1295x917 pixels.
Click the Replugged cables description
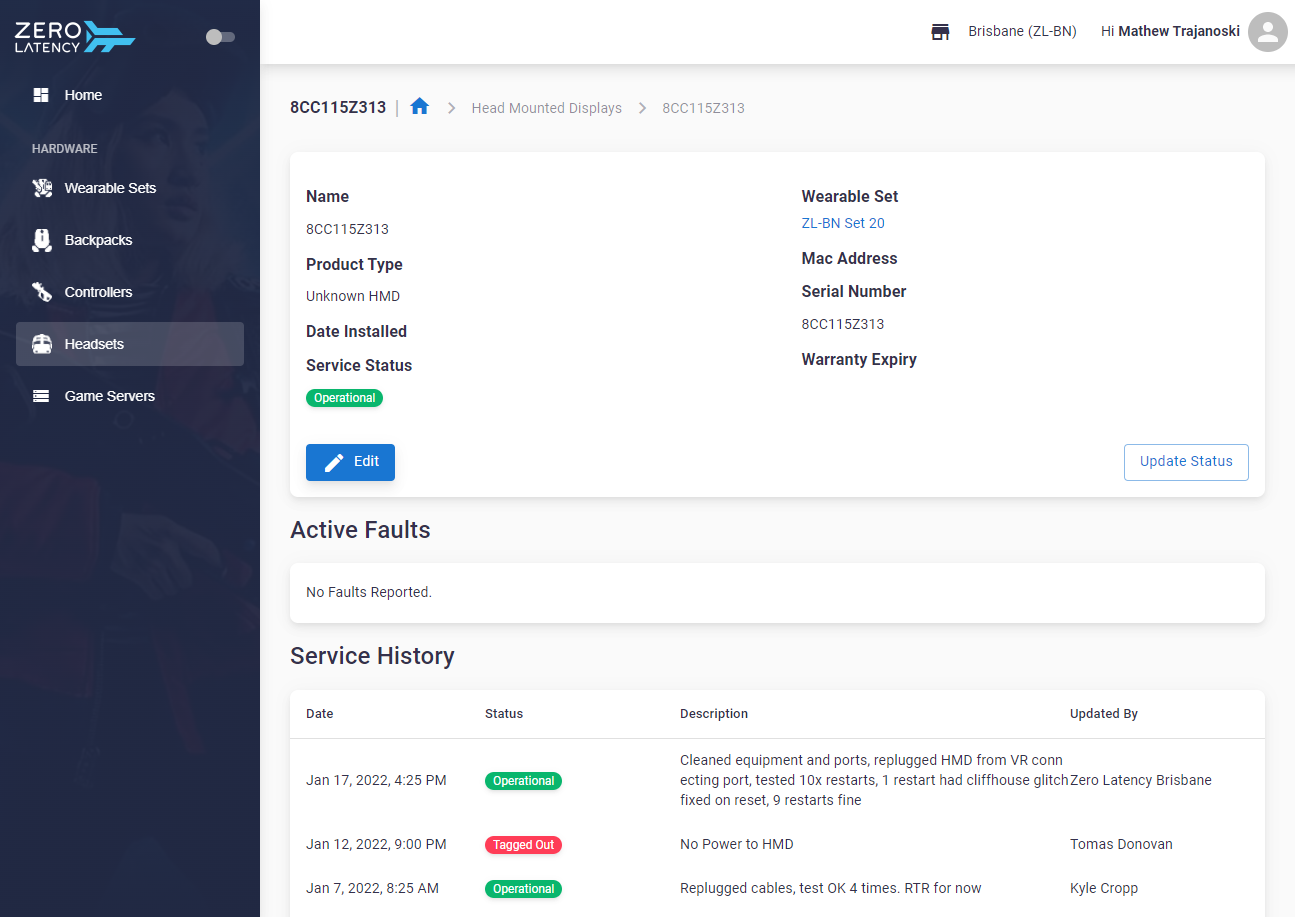pos(831,888)
